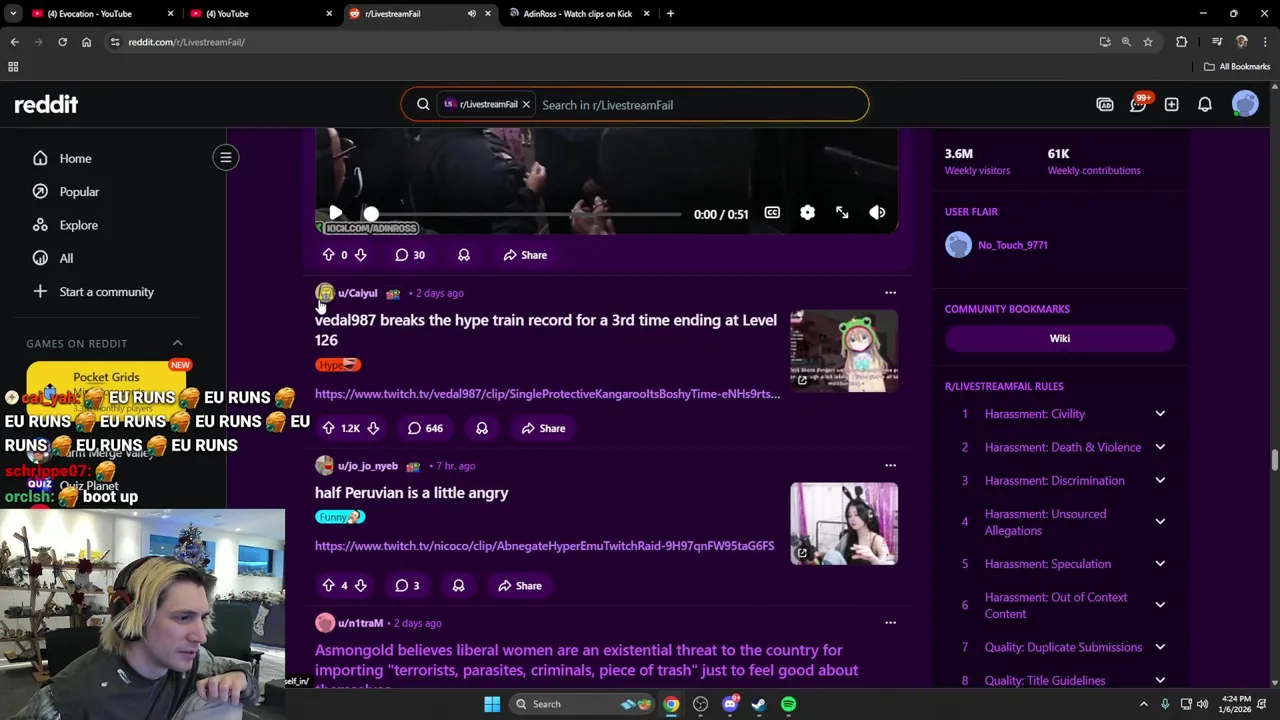Open the 30 comments on video post
This screenshot has height=720, width=1280.
coord(409,255)
